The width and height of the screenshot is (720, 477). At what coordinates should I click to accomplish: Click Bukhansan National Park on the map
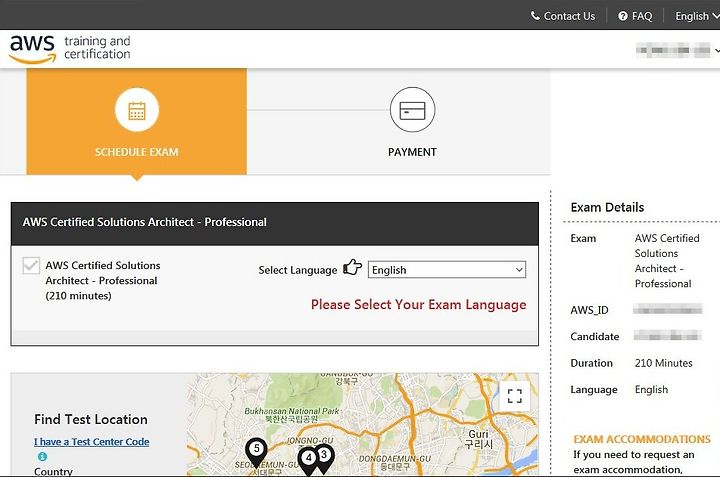tap(292, 415)
